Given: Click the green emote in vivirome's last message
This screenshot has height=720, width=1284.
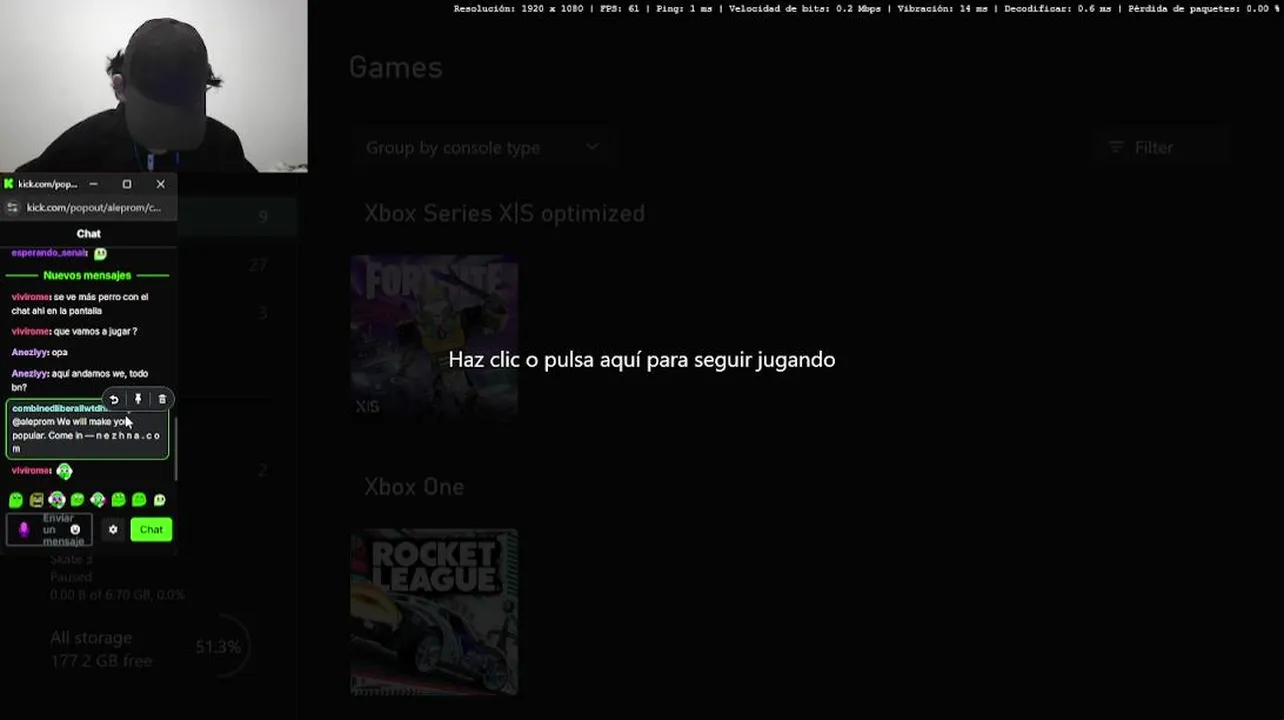Looking at the screenshot, I should click(64, 471).
